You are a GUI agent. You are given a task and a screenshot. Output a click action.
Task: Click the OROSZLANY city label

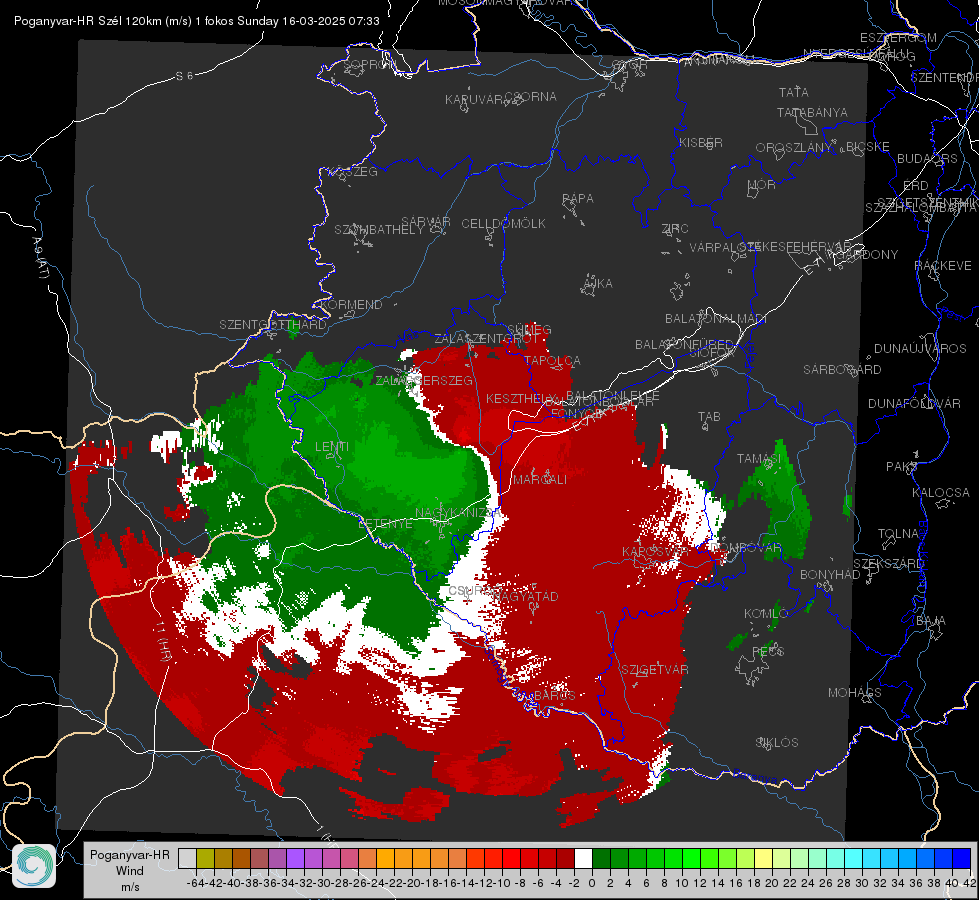coord(794,147)
